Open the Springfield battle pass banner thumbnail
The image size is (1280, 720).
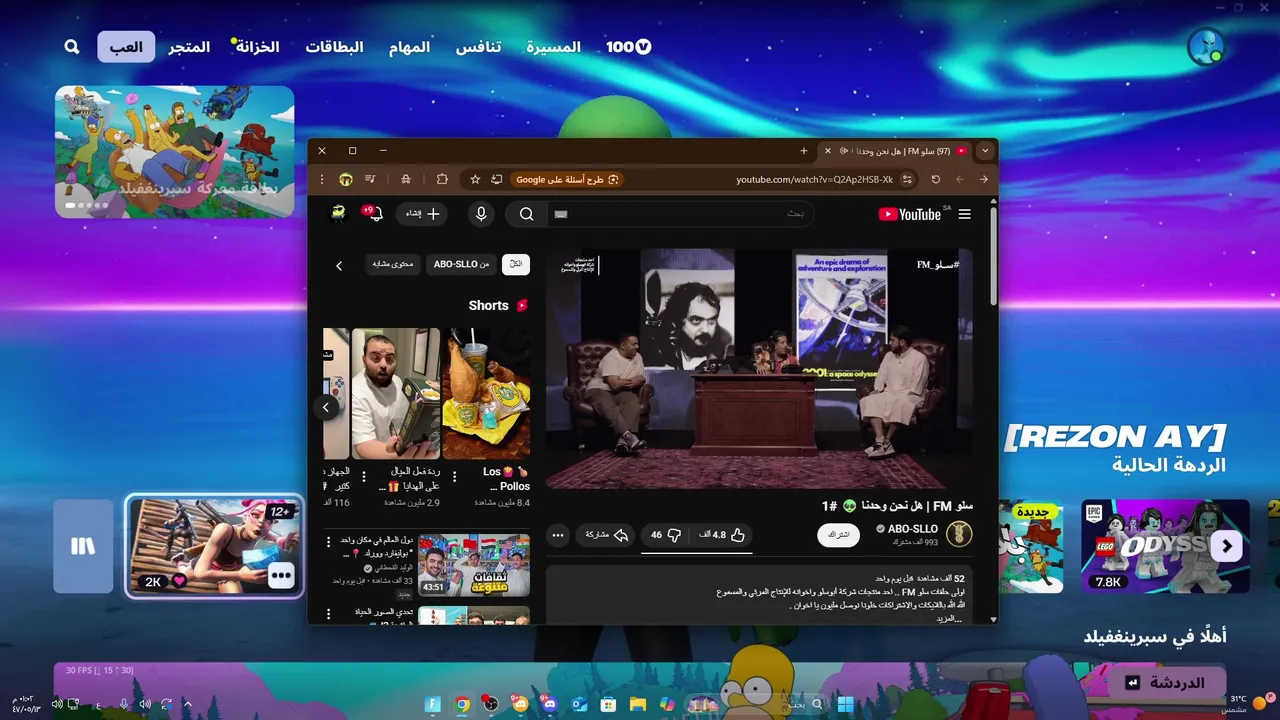[175, 151]
